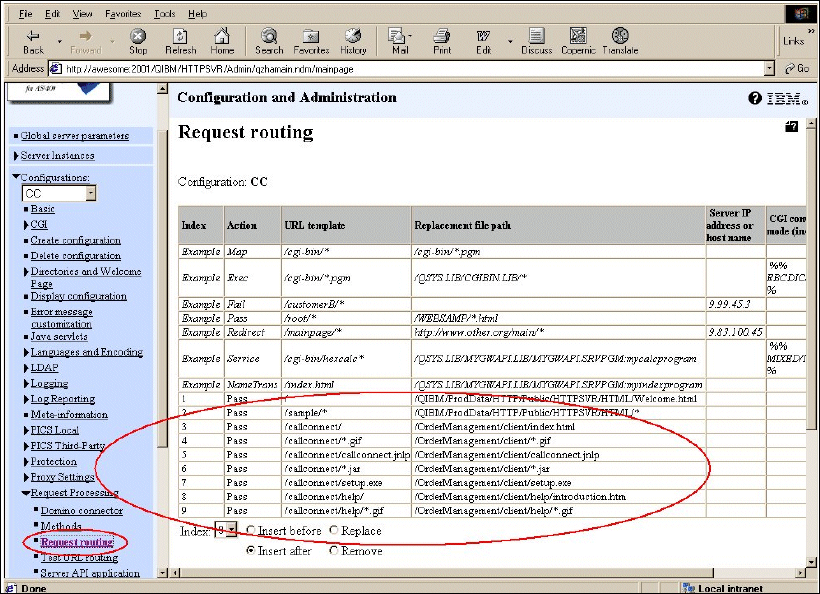Screen dimensions: 820x594
Task: Open Display configuration link
Action: (x=78, y=296)
